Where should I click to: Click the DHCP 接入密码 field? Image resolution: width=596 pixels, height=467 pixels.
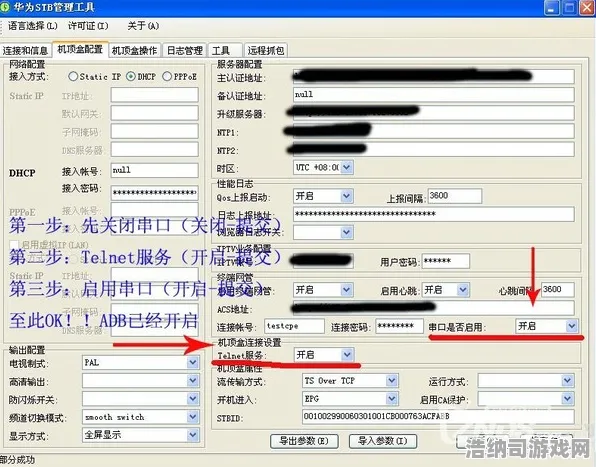tap(154, 193)
